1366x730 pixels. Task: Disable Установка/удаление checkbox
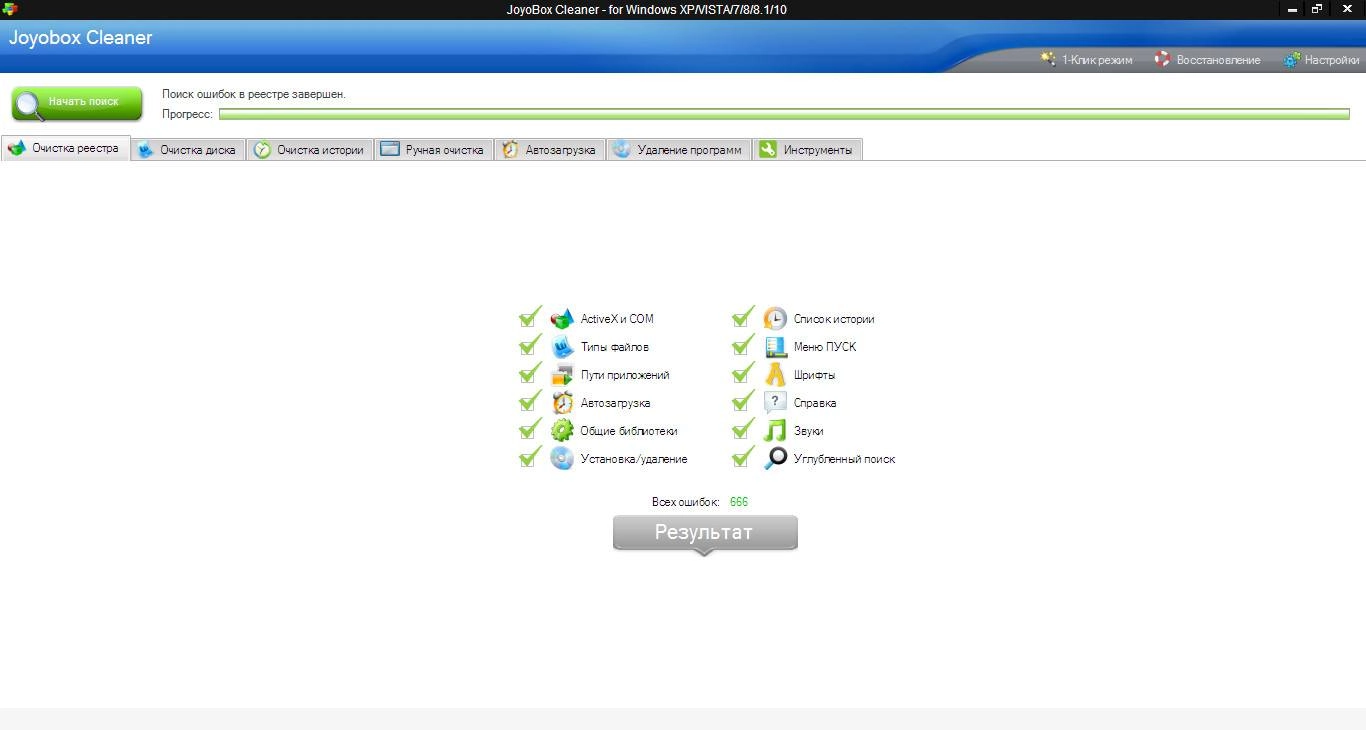530,457
